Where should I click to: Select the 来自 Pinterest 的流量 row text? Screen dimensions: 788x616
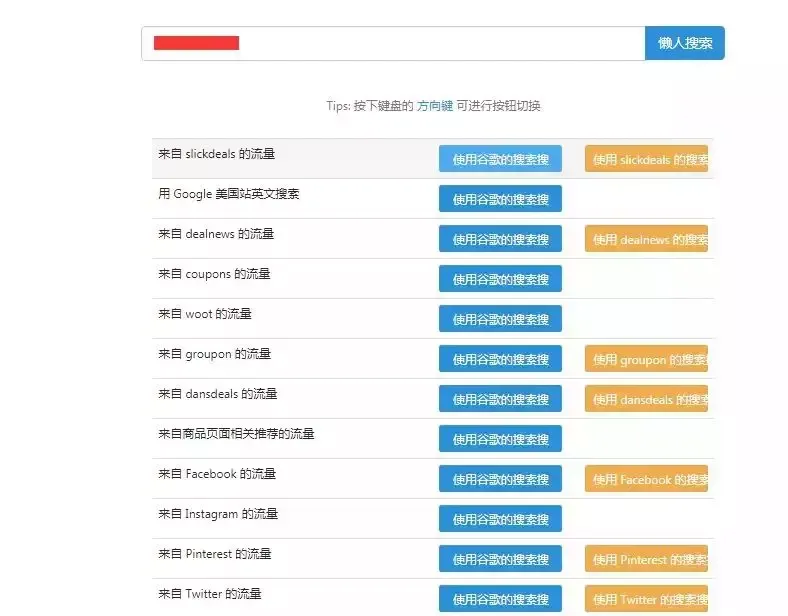coord(215,554)
